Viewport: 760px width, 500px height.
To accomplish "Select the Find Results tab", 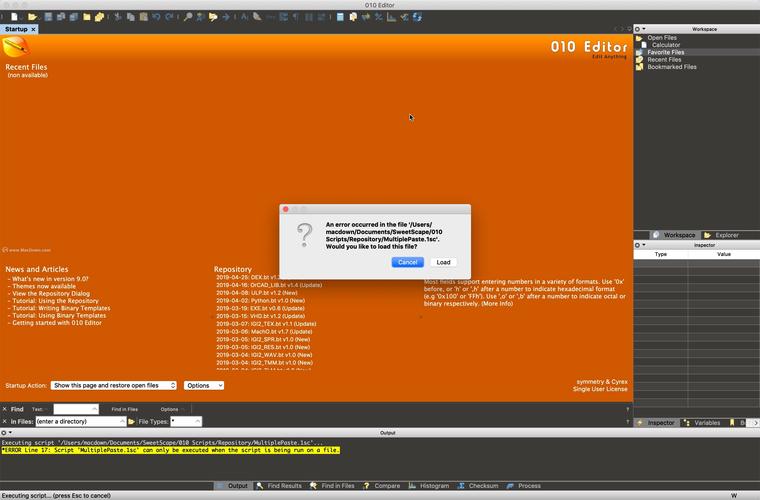I will click(x=279, y=485).
